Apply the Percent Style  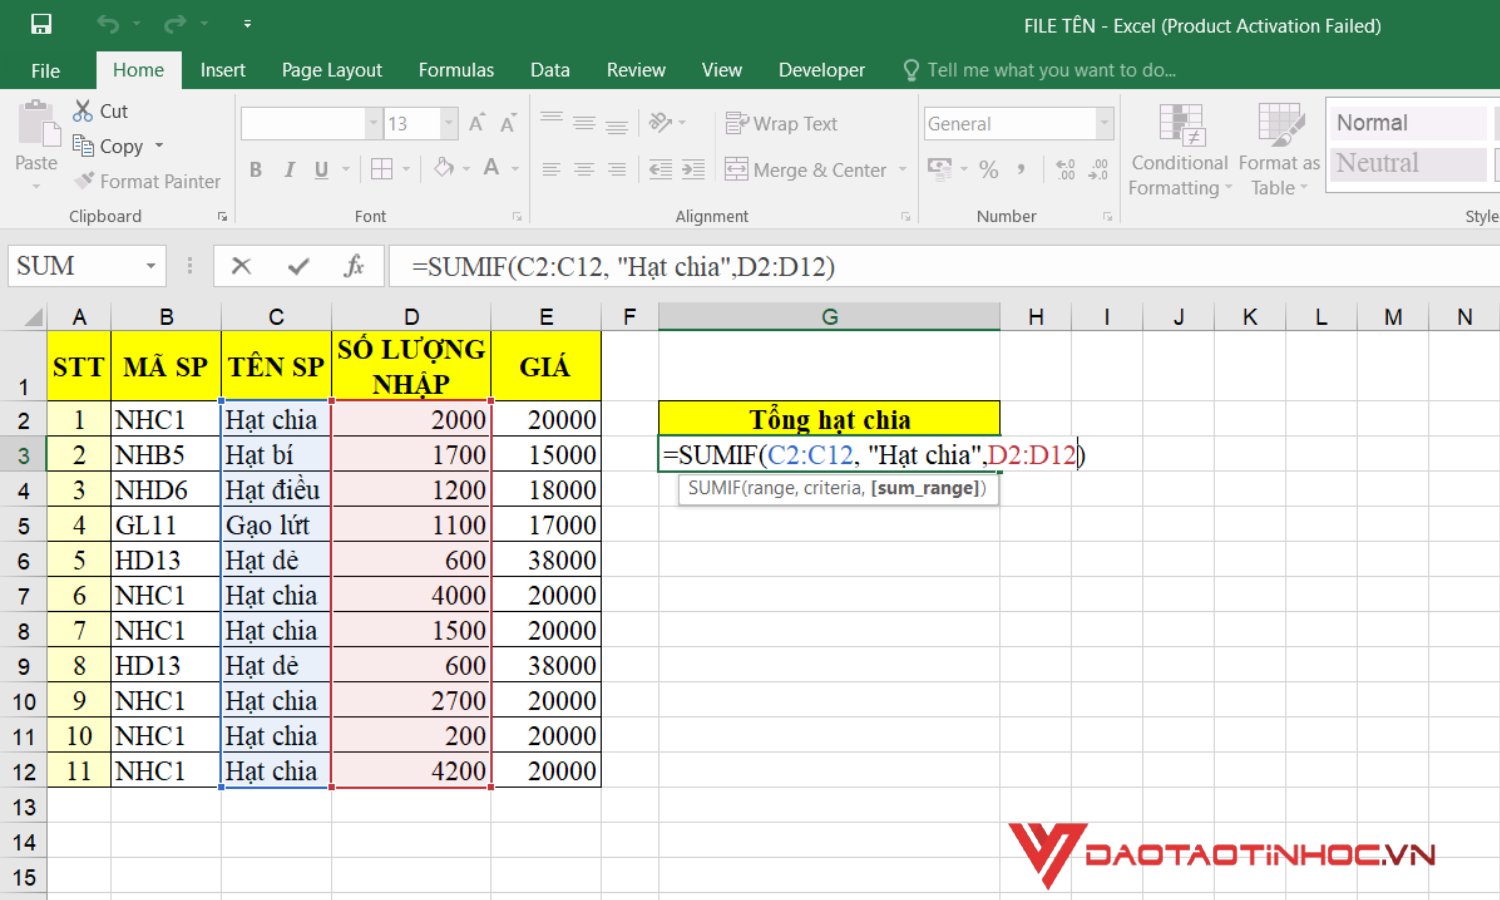(989, 169)
